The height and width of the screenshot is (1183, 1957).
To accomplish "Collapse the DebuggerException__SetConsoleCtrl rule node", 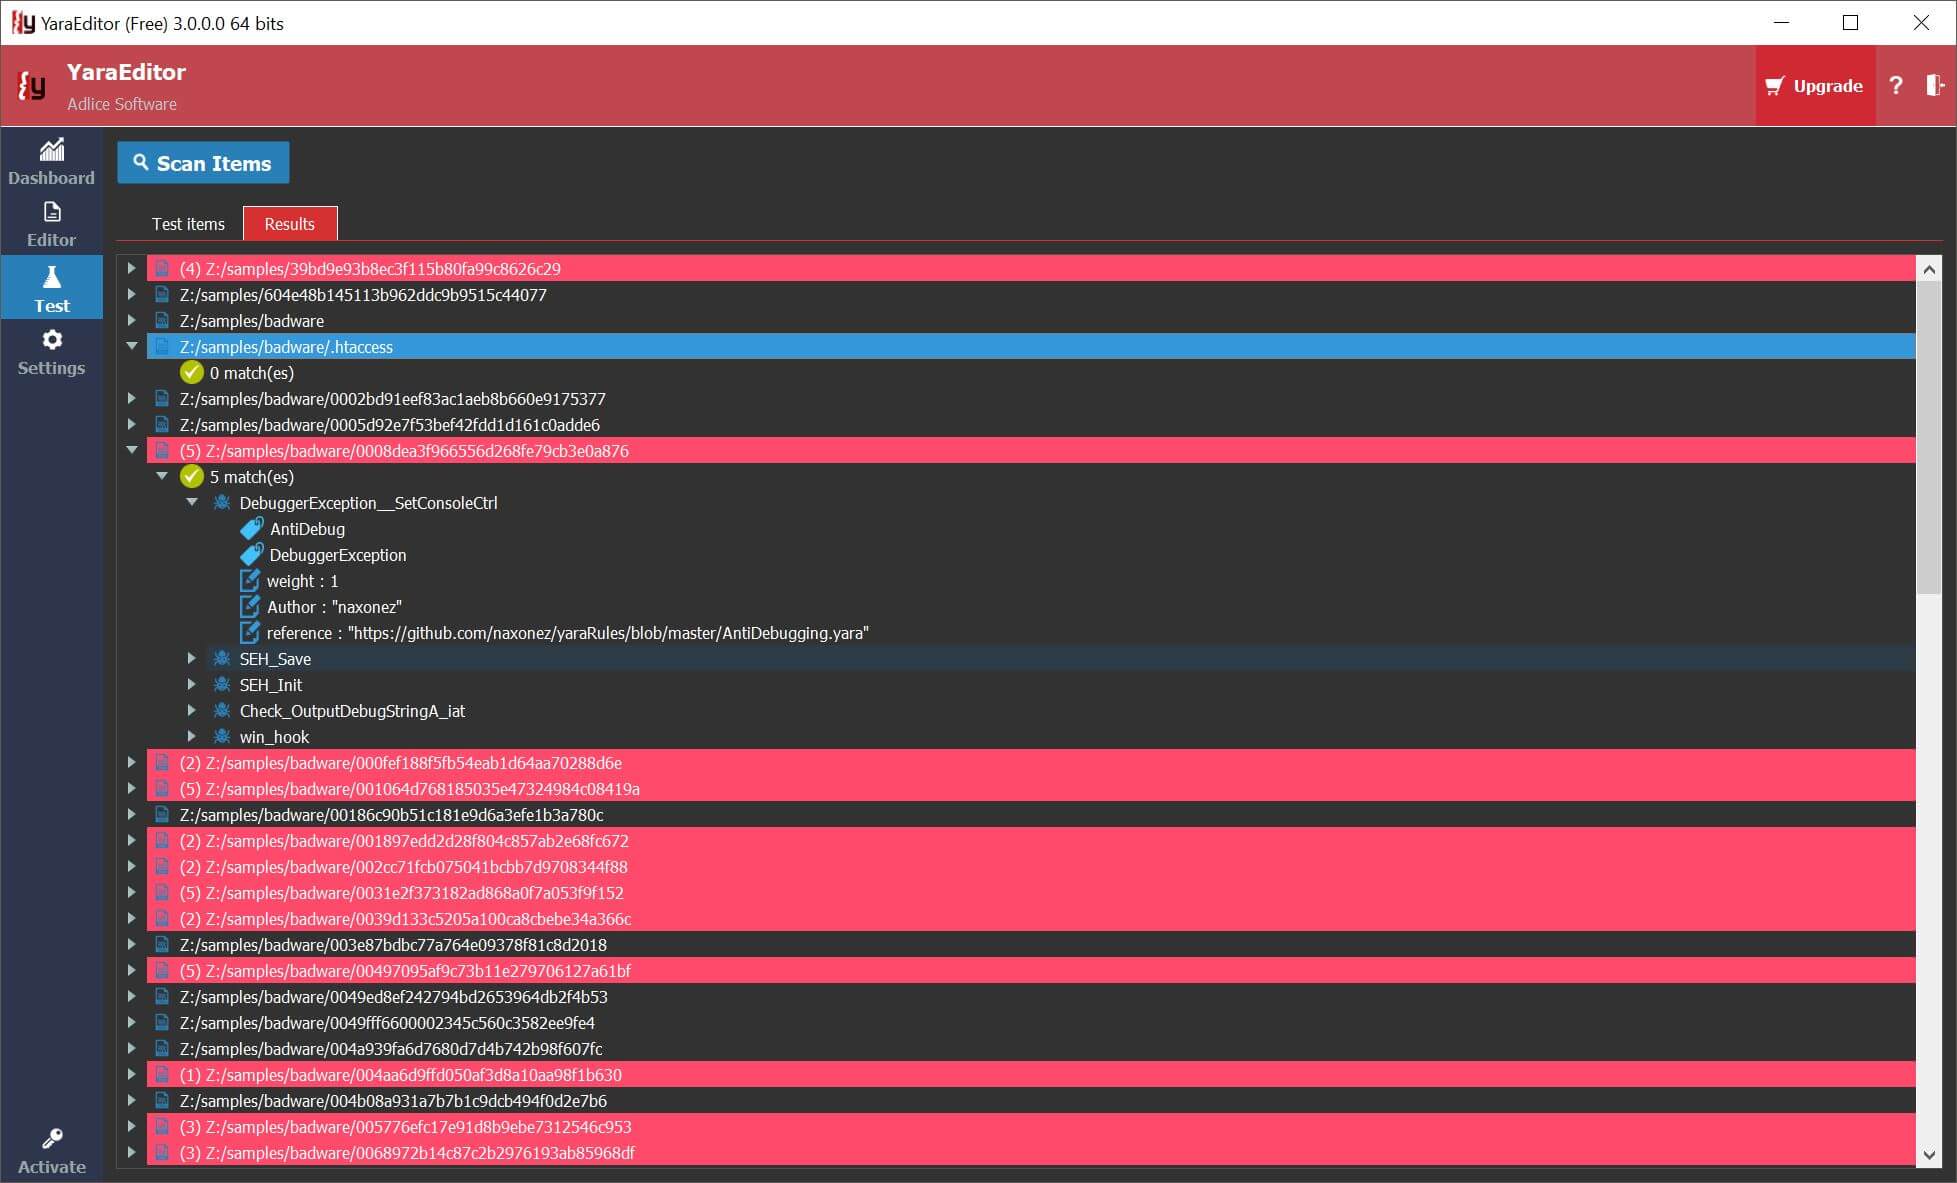I will 192,503.
